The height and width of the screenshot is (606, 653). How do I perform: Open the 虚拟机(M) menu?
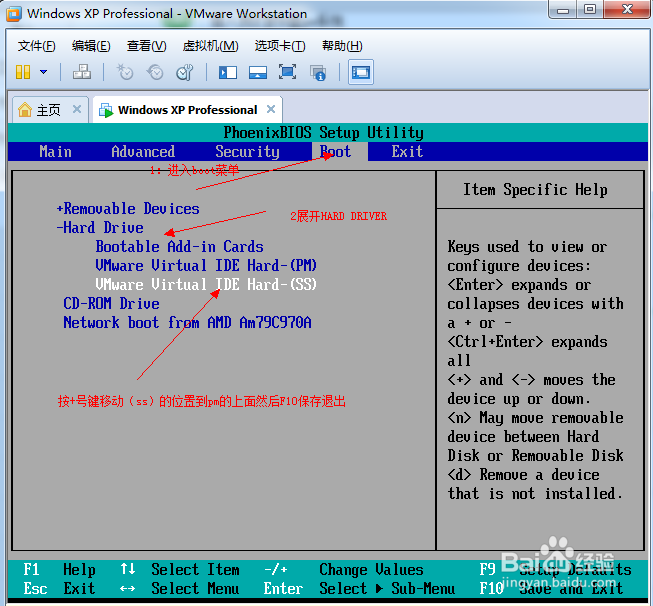pos(210,46)
